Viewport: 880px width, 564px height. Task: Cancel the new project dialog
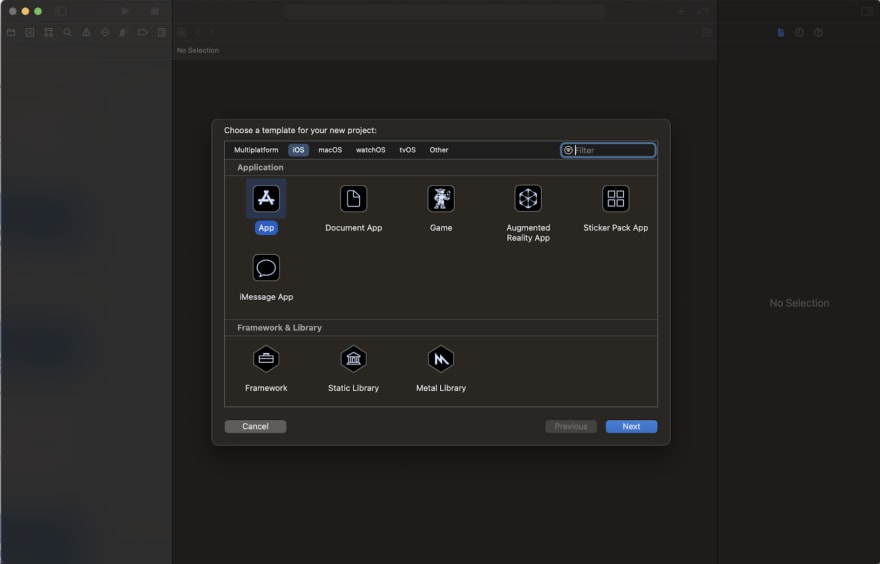tap(255, 427)
